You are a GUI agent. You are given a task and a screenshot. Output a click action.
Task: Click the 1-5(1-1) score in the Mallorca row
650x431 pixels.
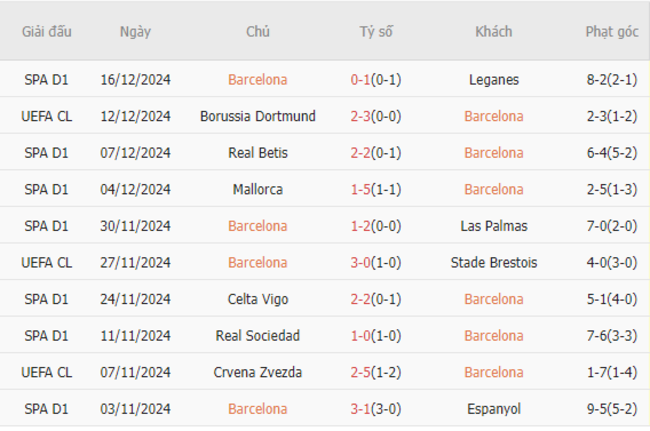pyautogui.click(x=376, y=189)
